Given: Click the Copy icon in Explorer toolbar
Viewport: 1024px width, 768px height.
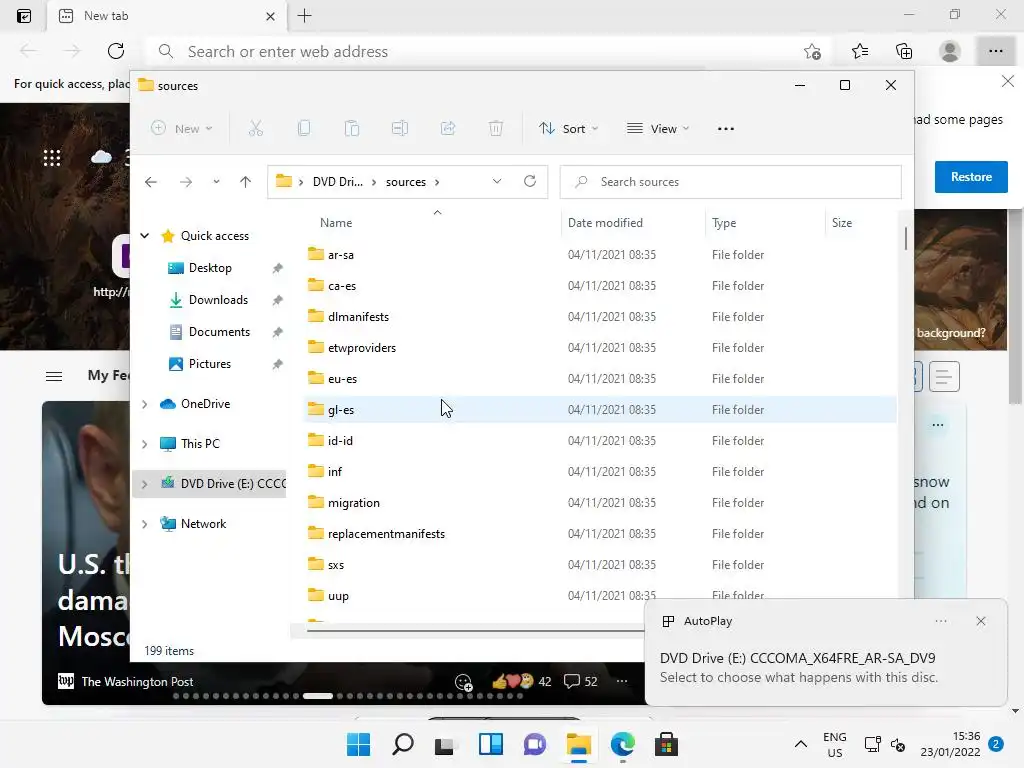Looking at the screenshot, I should [x=304, y=129].
